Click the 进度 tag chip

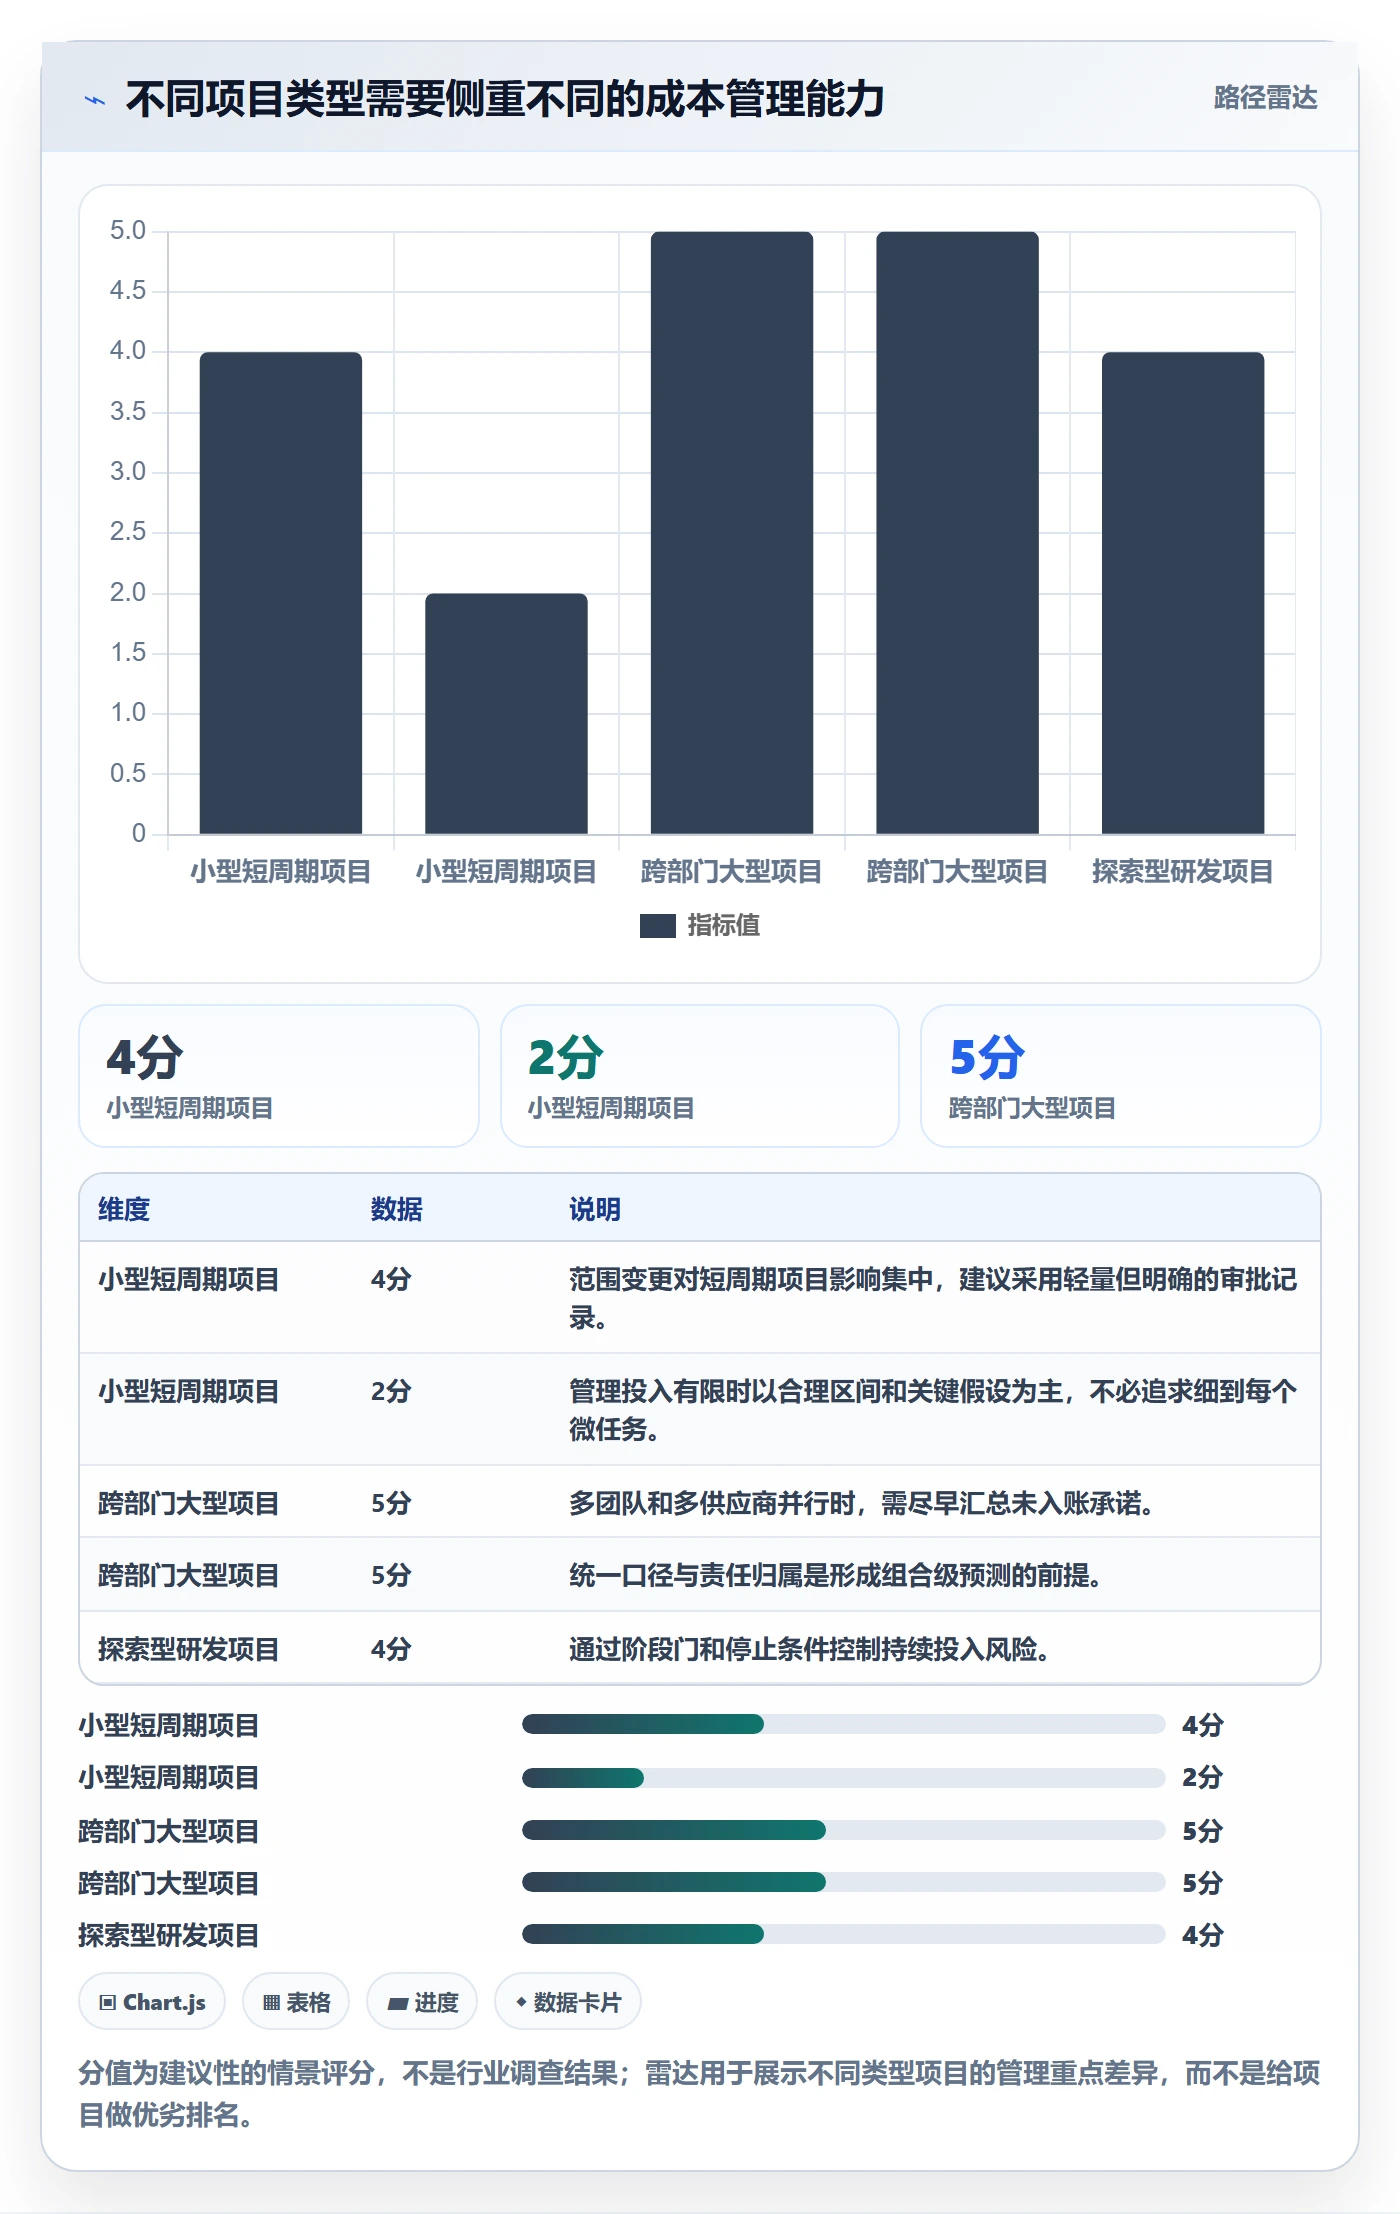point(422,2002)
